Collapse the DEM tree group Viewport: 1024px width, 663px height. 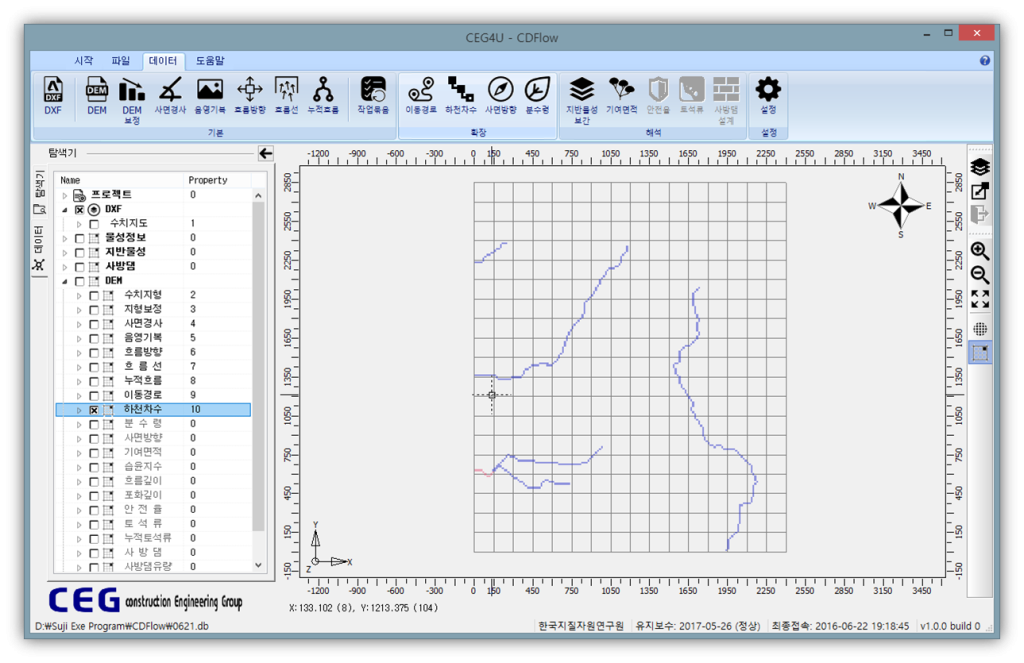[x=65, y=282]
